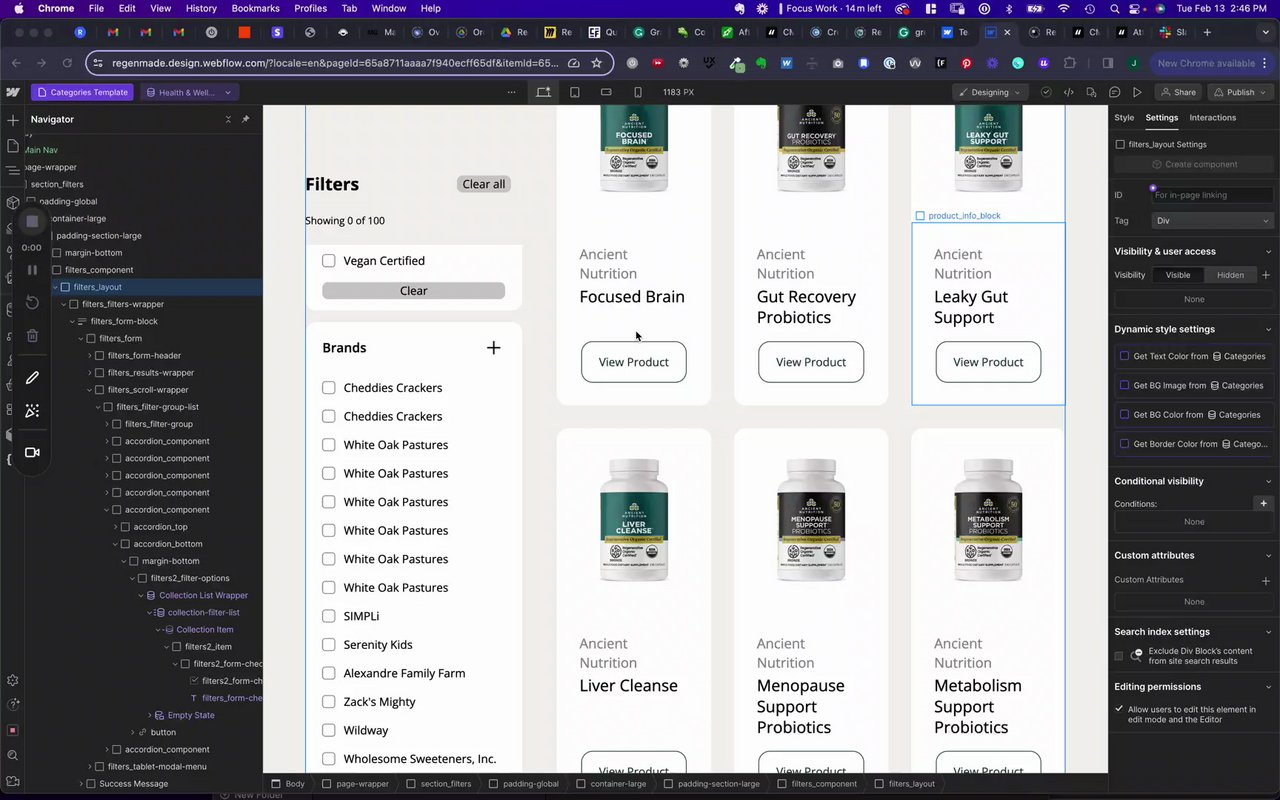Open the Pages panel icon
This screenshot has width=1280, height=800.
(13, 146)
